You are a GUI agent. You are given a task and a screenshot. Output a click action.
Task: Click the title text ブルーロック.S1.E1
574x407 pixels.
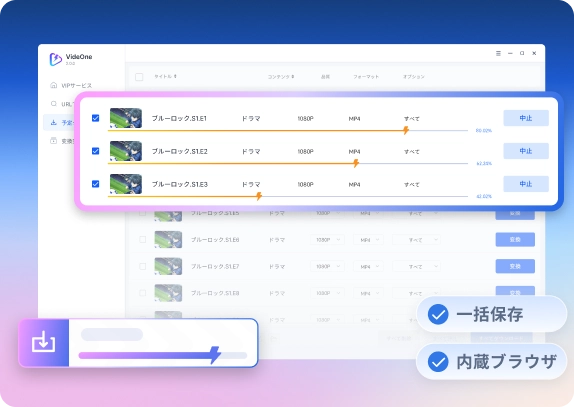[x=179, y=118]
